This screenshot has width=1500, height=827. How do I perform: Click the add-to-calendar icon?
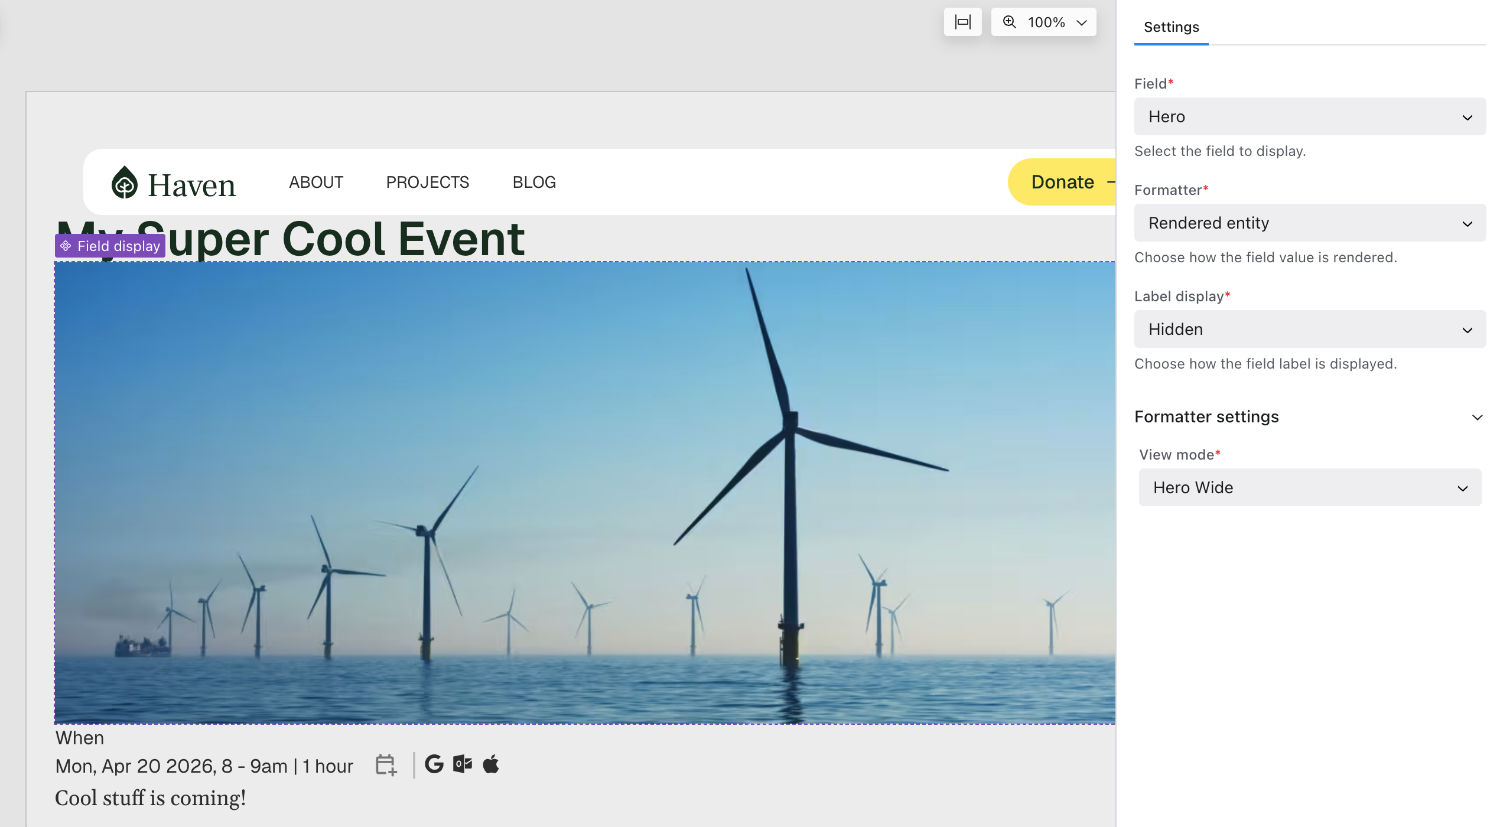click(386, 765)
